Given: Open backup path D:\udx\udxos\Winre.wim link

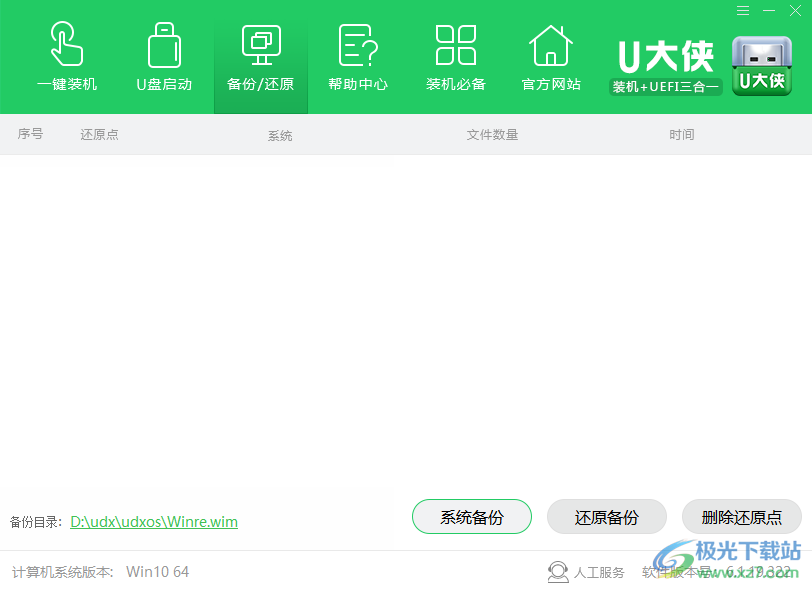Looking at the screenshot, I should point(154,522).
